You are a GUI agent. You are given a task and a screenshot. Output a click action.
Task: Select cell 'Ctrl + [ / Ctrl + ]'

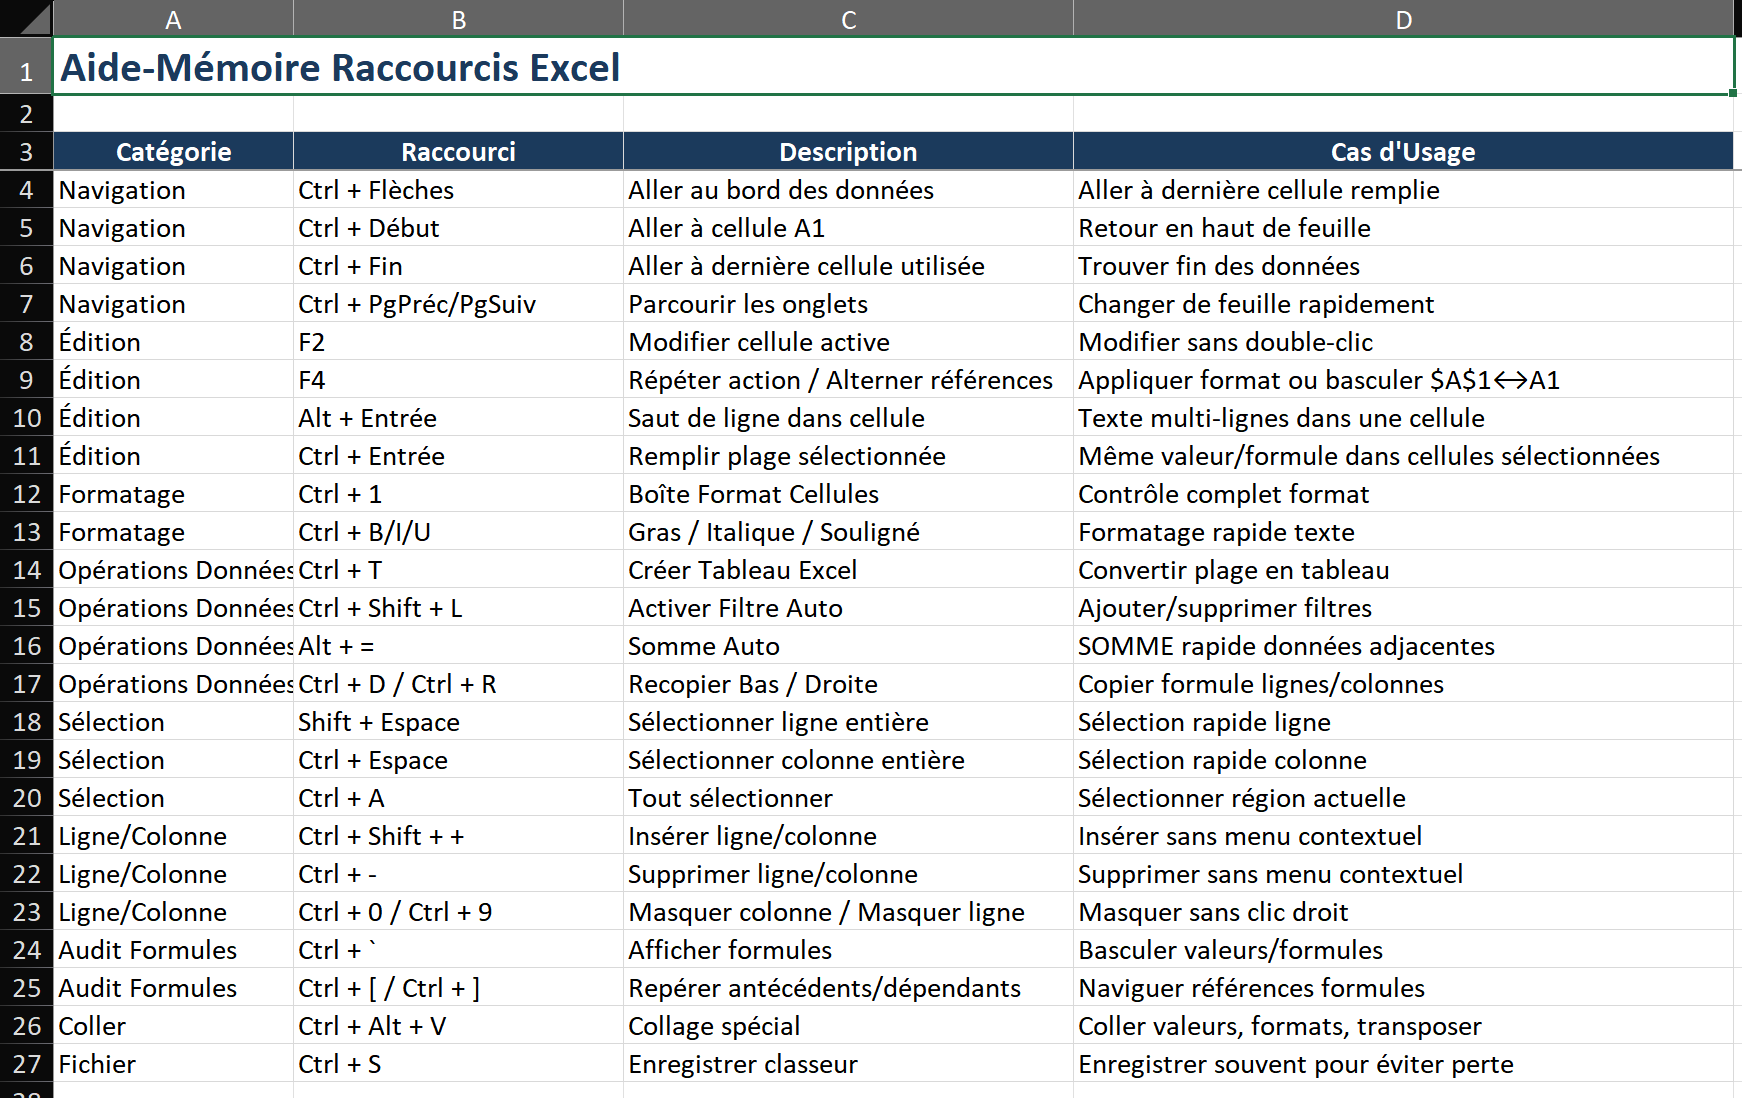[458, 988]
